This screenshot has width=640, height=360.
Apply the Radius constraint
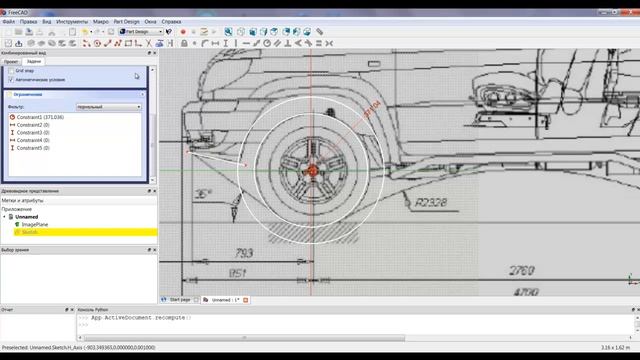click(267, 43)
